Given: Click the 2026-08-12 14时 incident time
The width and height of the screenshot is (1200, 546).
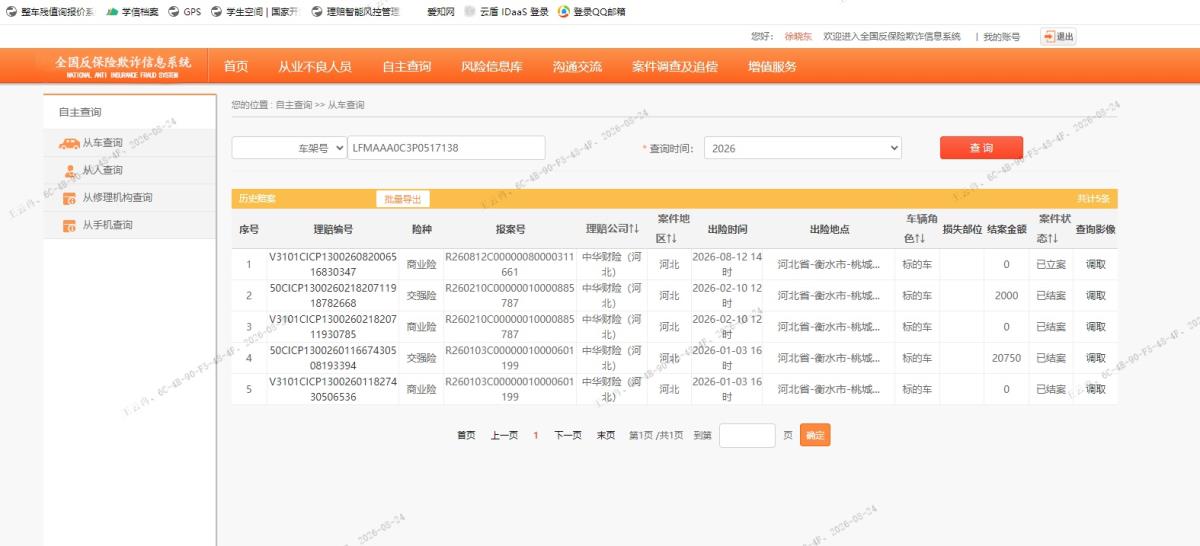Looking at the screenshot, I should (727, 265).
